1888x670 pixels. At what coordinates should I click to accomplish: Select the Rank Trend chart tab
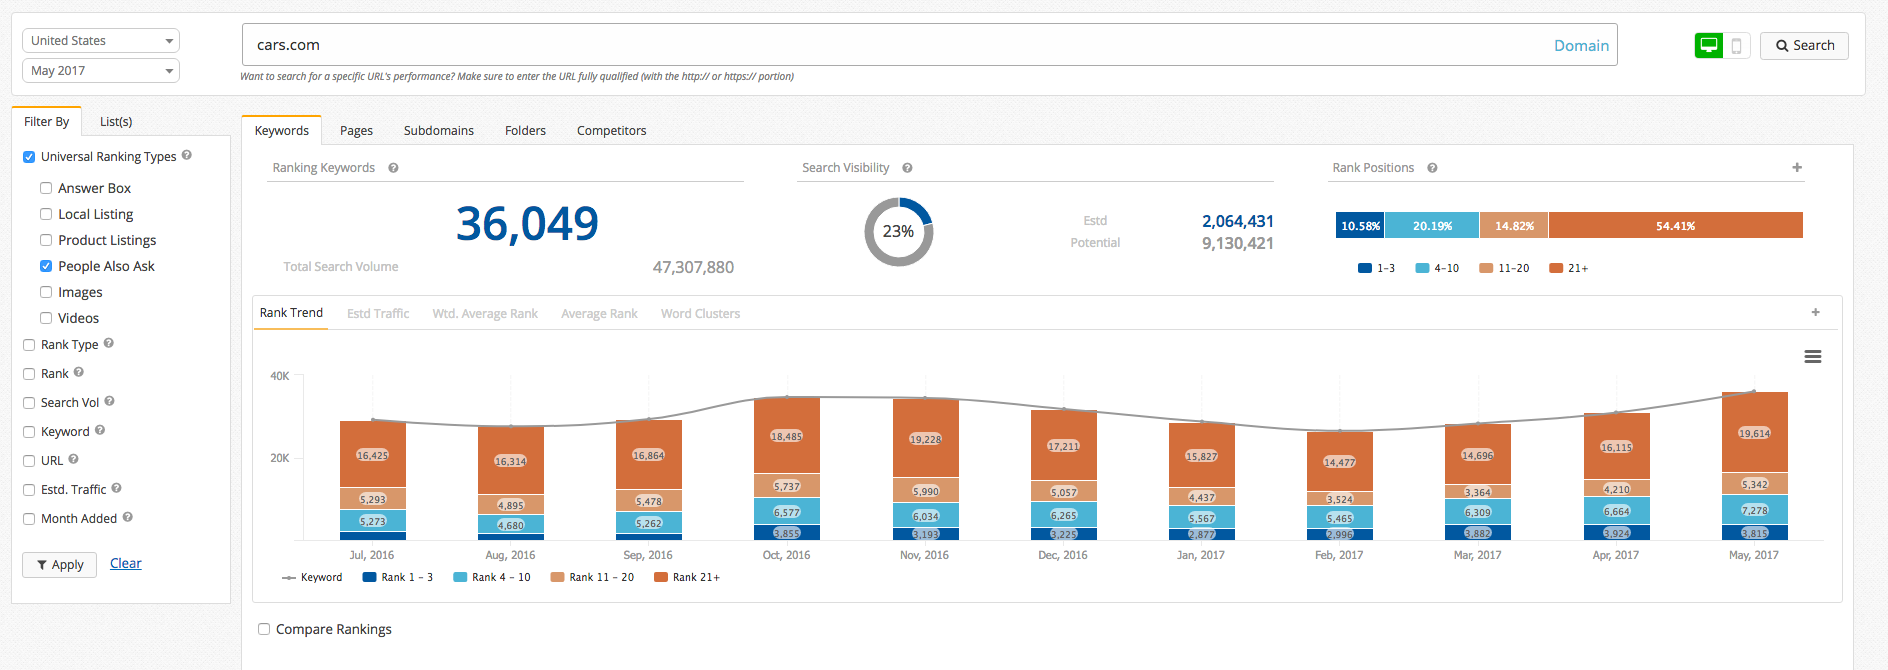coord(291,313)
